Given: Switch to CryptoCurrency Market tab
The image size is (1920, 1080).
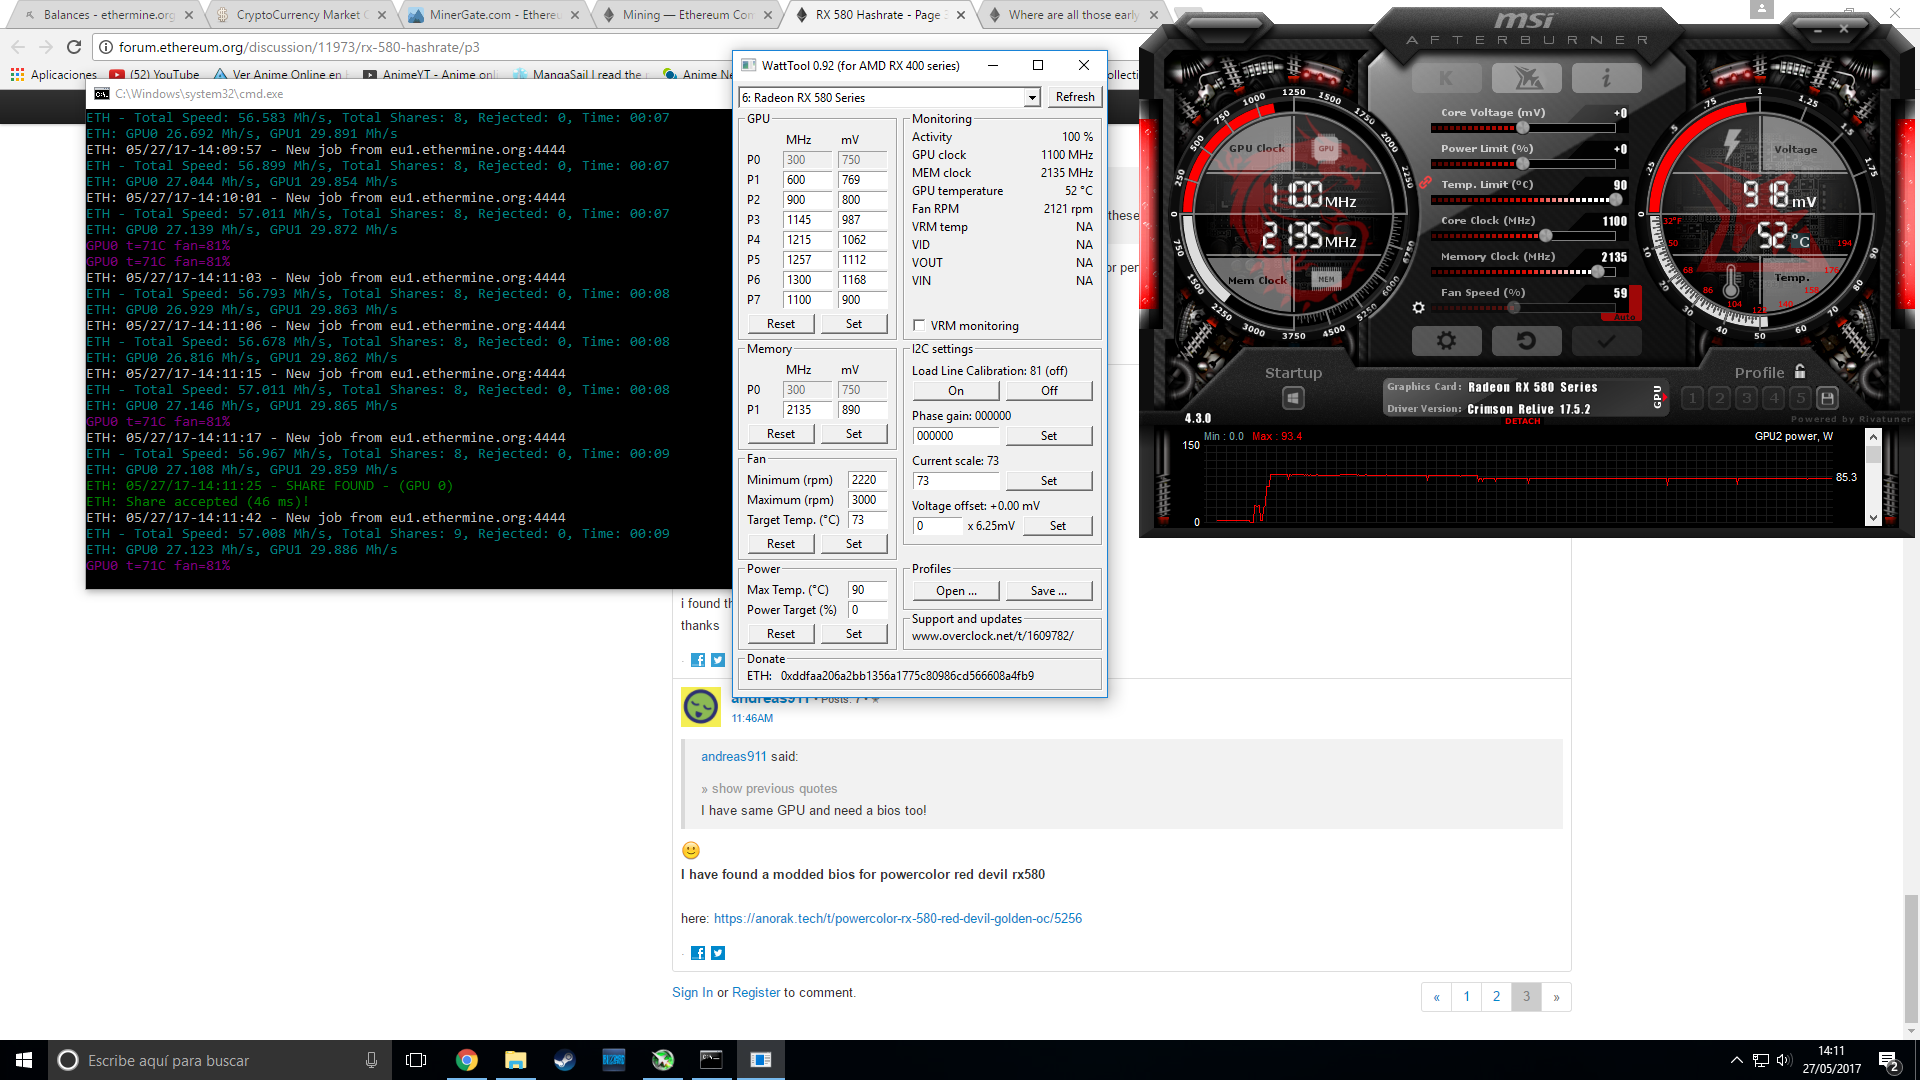Looking at the screenshot, I should click(301, 15).
